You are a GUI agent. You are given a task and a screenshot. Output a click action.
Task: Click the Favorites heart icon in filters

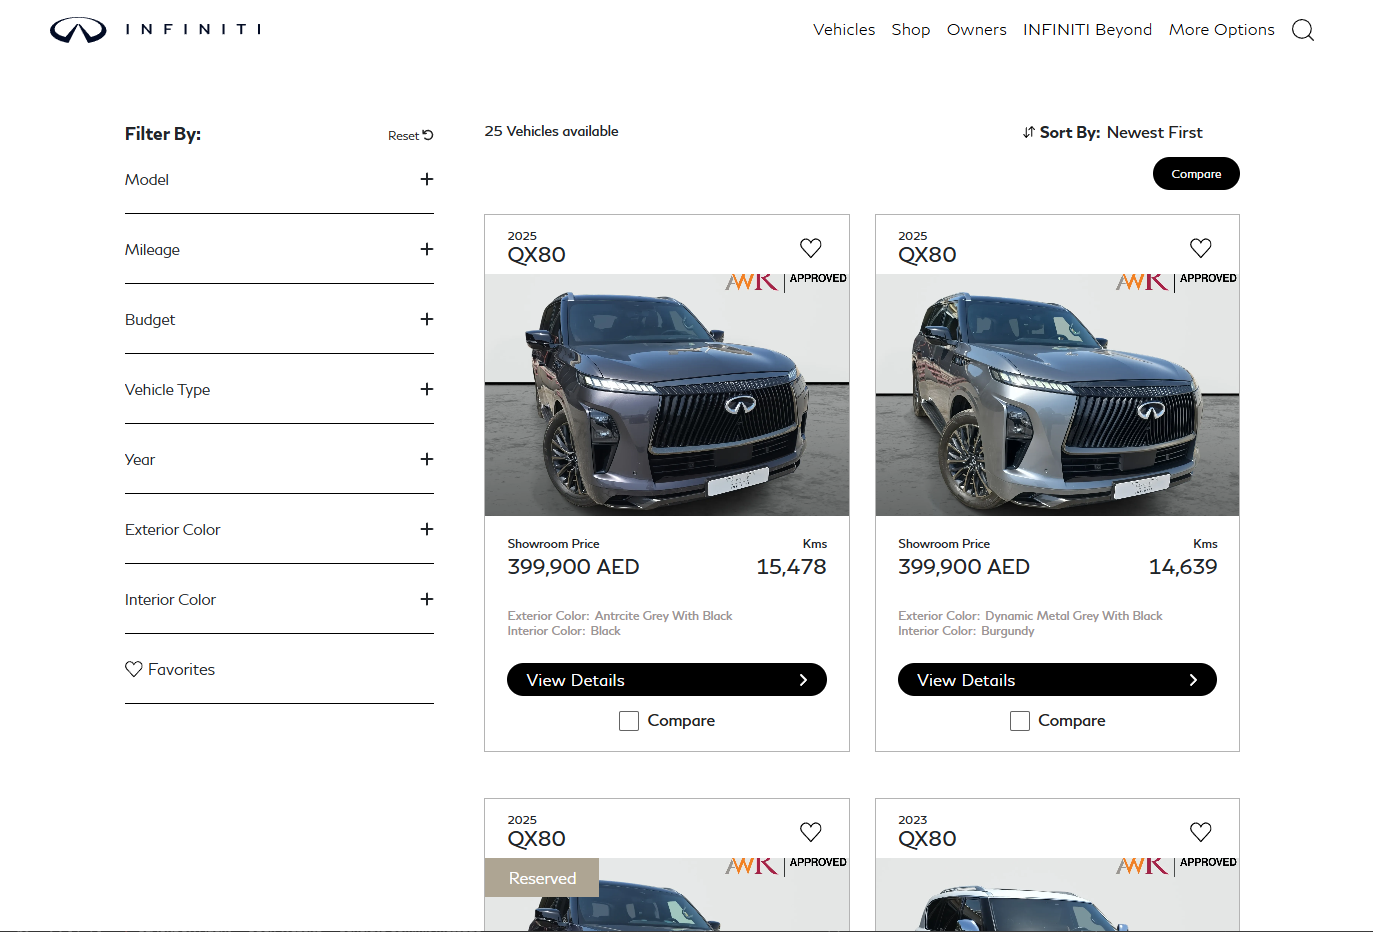[134, 669]
